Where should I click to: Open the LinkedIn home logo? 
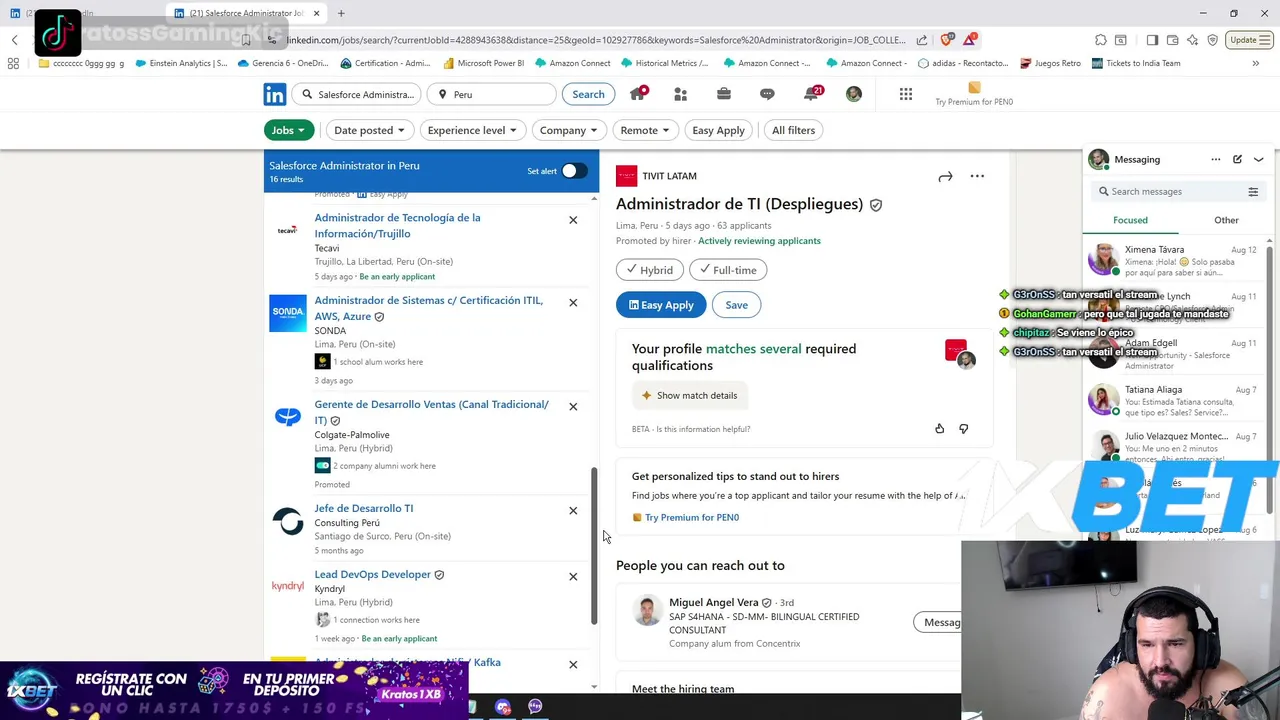point(275,94)
